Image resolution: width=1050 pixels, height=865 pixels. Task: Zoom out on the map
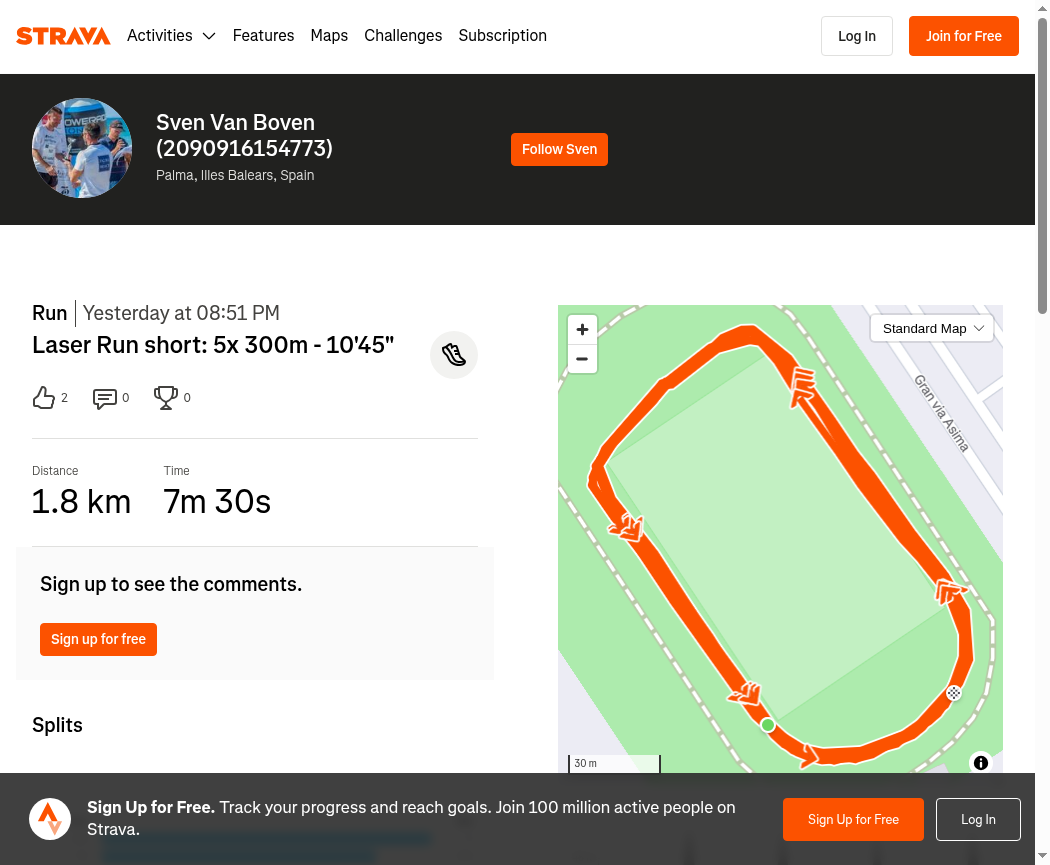(x=582, y=359)
